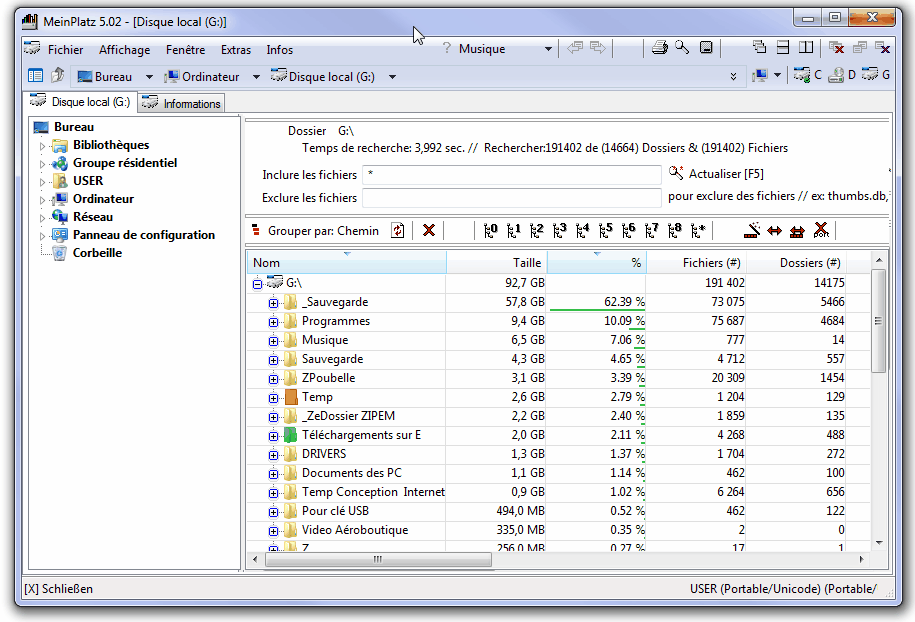Open the Affichage menu
This screenshot has width=915, height=622.
tap(124, 50)
